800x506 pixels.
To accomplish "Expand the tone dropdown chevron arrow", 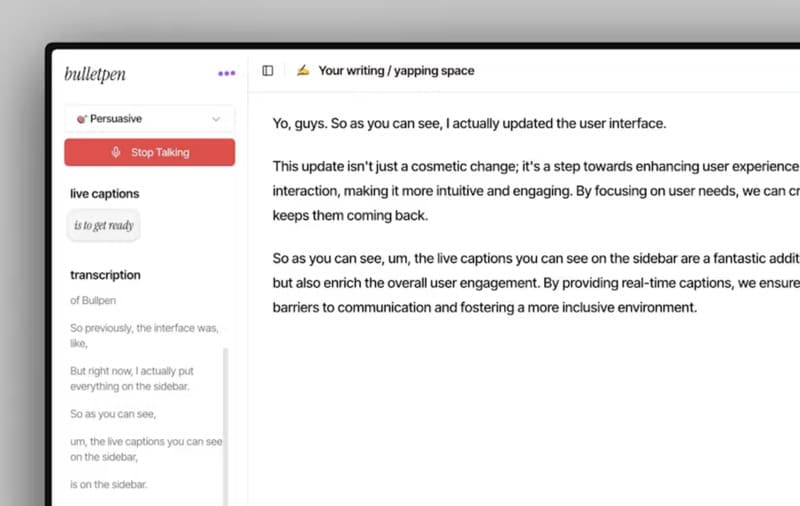I will click(216, 119).
